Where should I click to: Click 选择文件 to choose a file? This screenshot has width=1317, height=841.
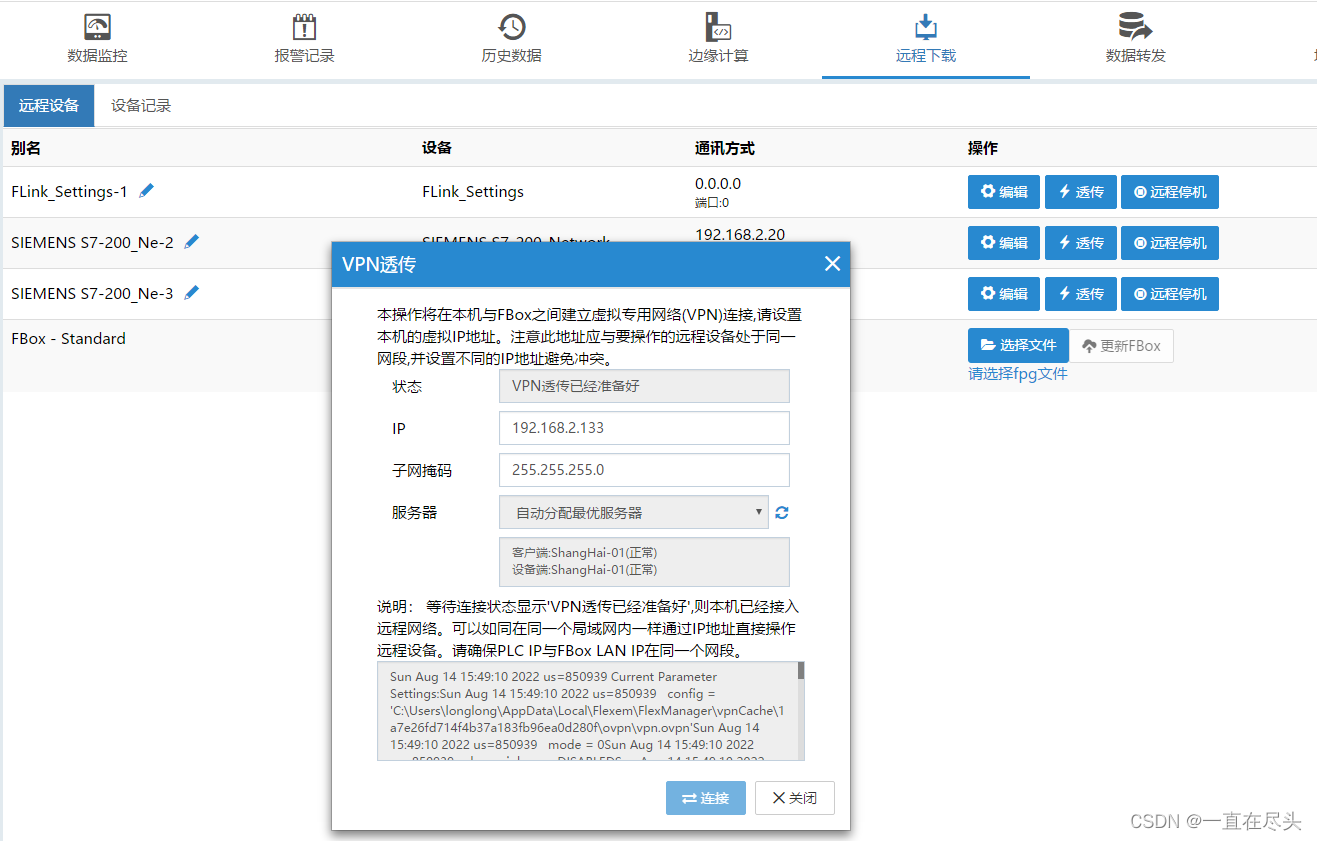1018,345
